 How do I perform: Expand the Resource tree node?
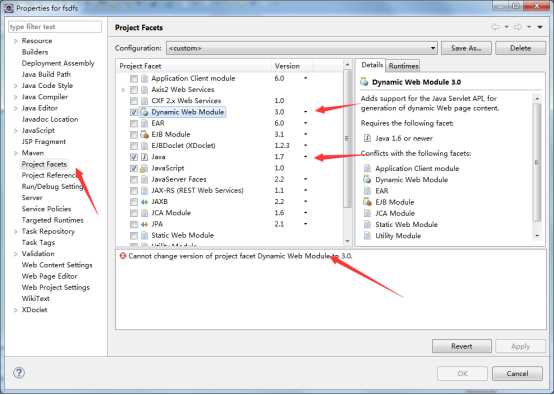pos(16,41)
